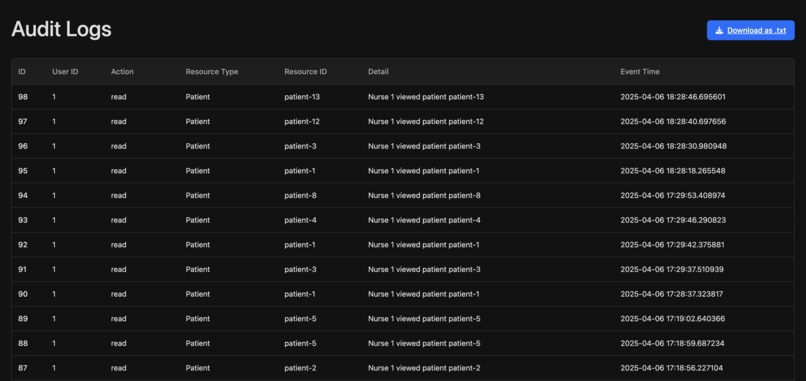
Task: Click event time 2025-04-06 18:28:18.265548
Action: (673, 171)
